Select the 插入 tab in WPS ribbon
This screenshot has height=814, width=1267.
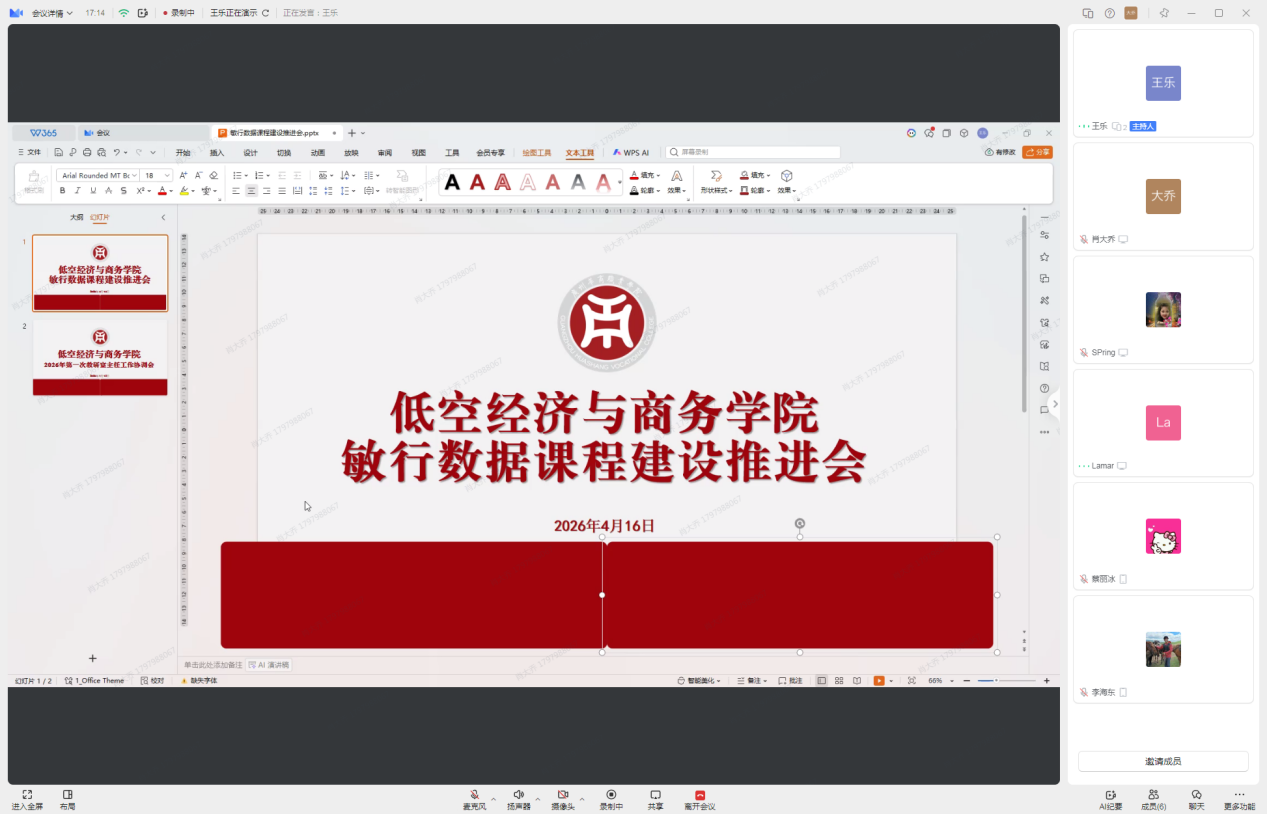click(x=217, y=153)
